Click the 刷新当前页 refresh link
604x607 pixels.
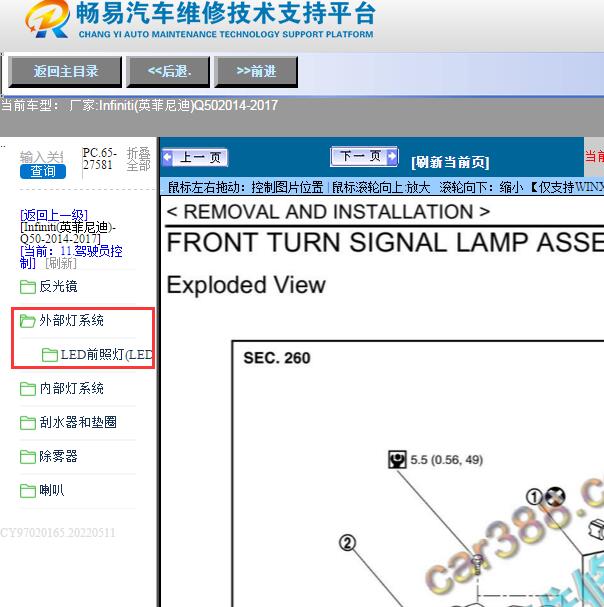(x=450, y=162)
